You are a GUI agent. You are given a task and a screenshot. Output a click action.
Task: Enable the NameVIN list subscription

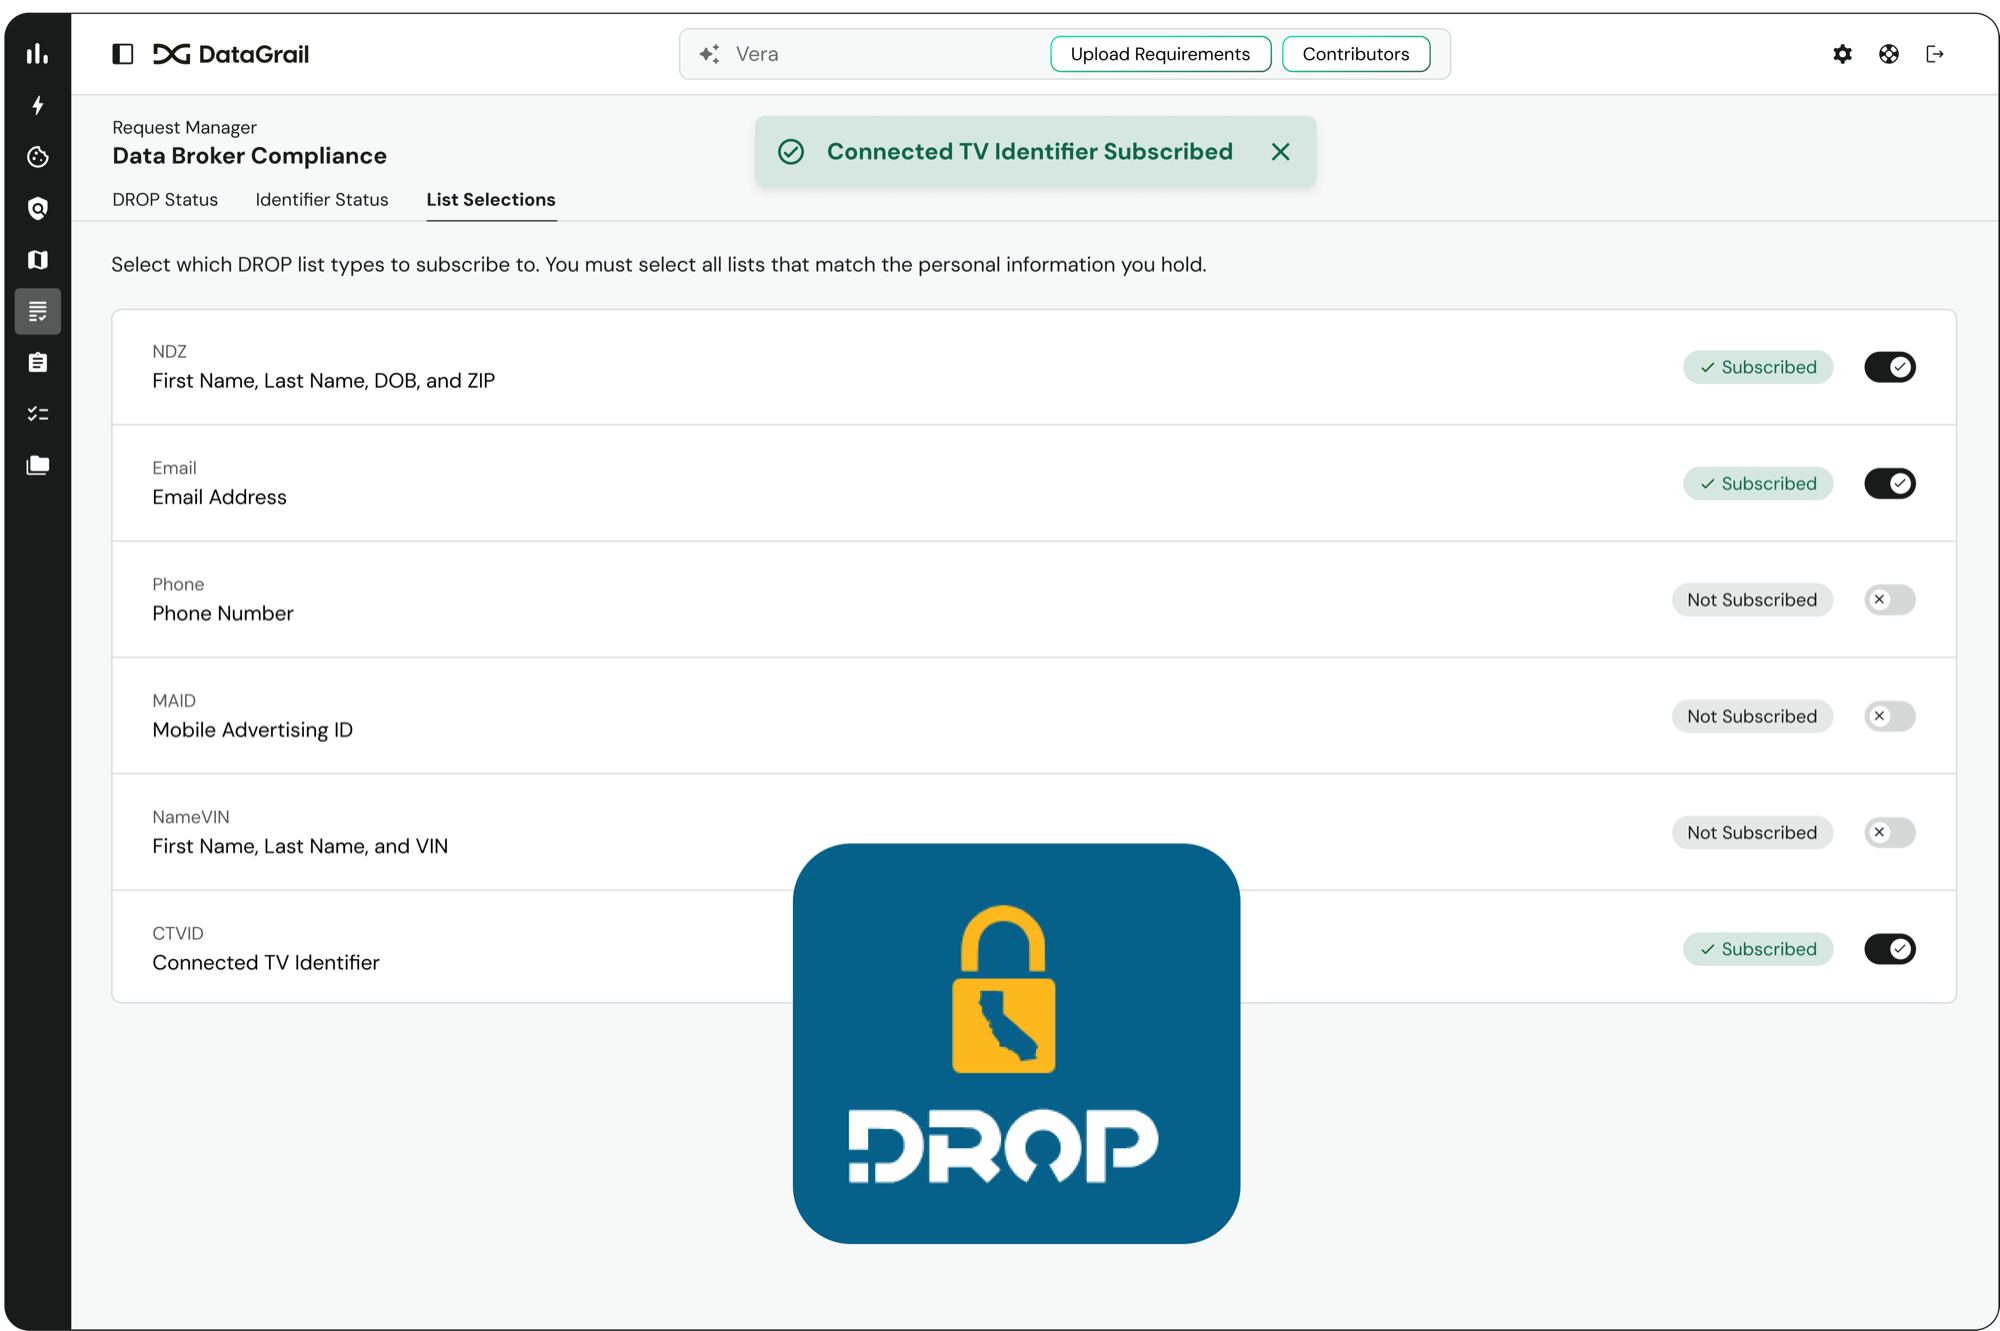click(1890, 833)
